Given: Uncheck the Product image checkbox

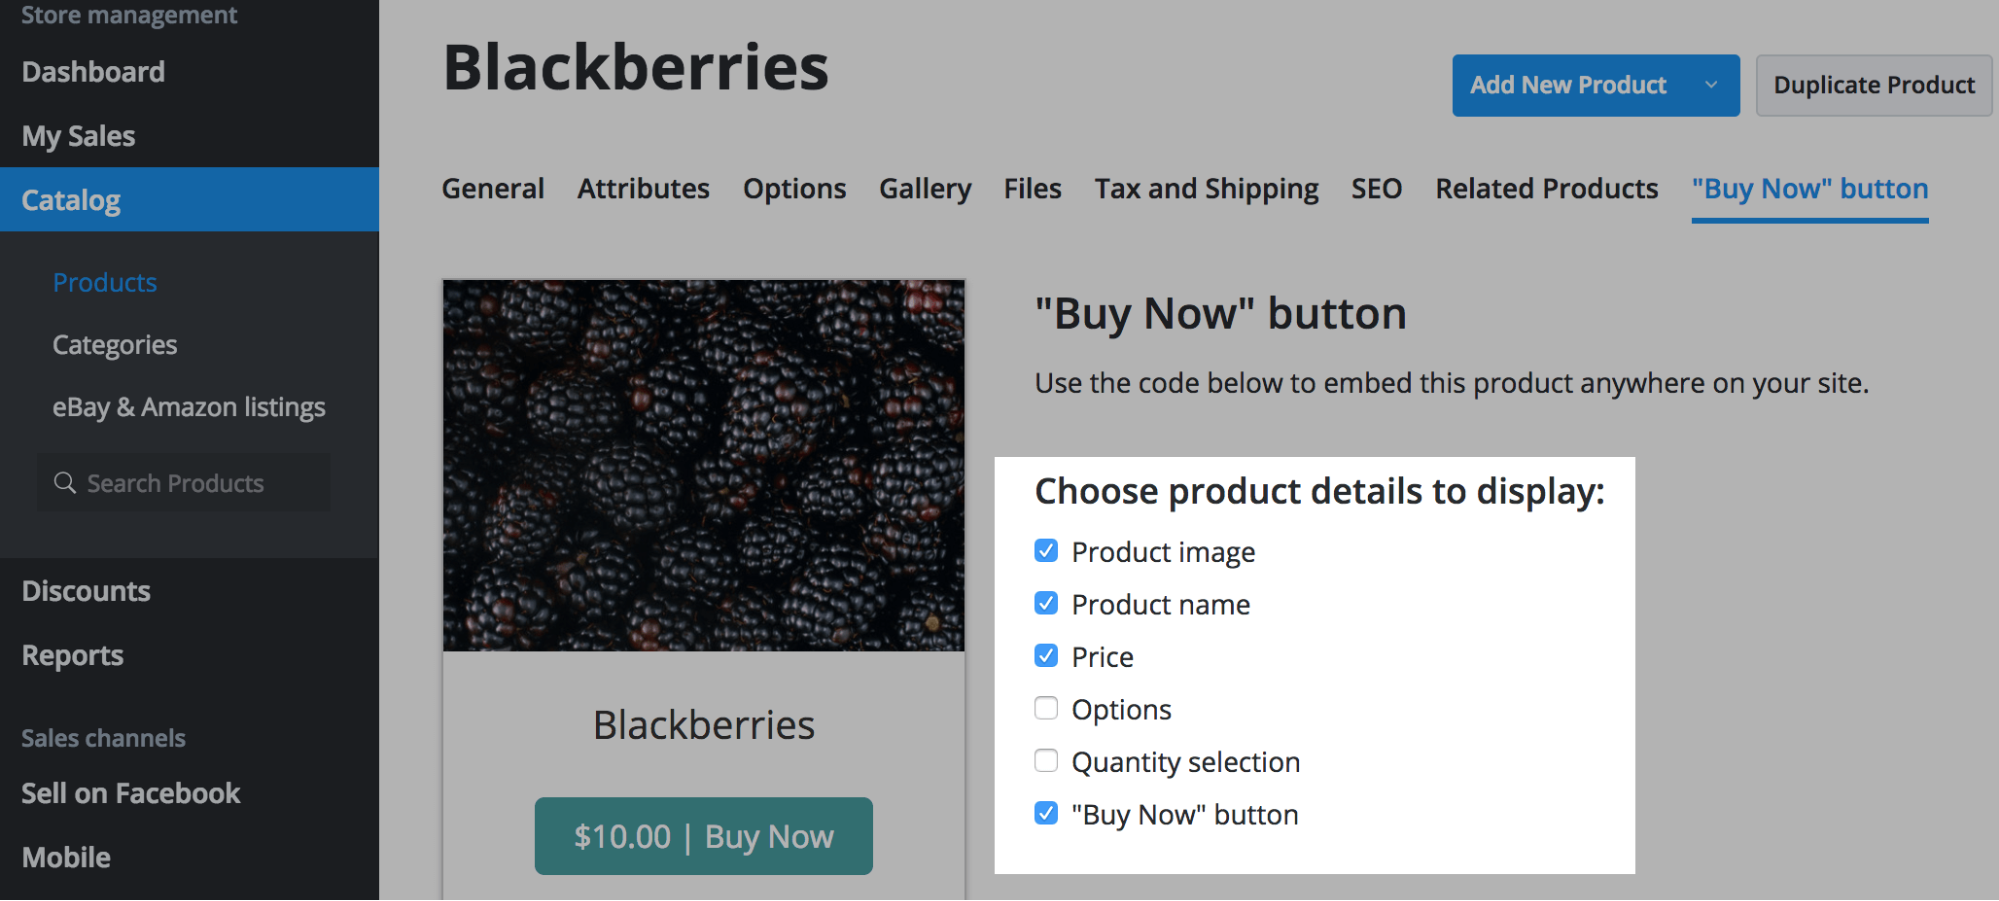Looking at the screenshot, I should pos(1046,551).
